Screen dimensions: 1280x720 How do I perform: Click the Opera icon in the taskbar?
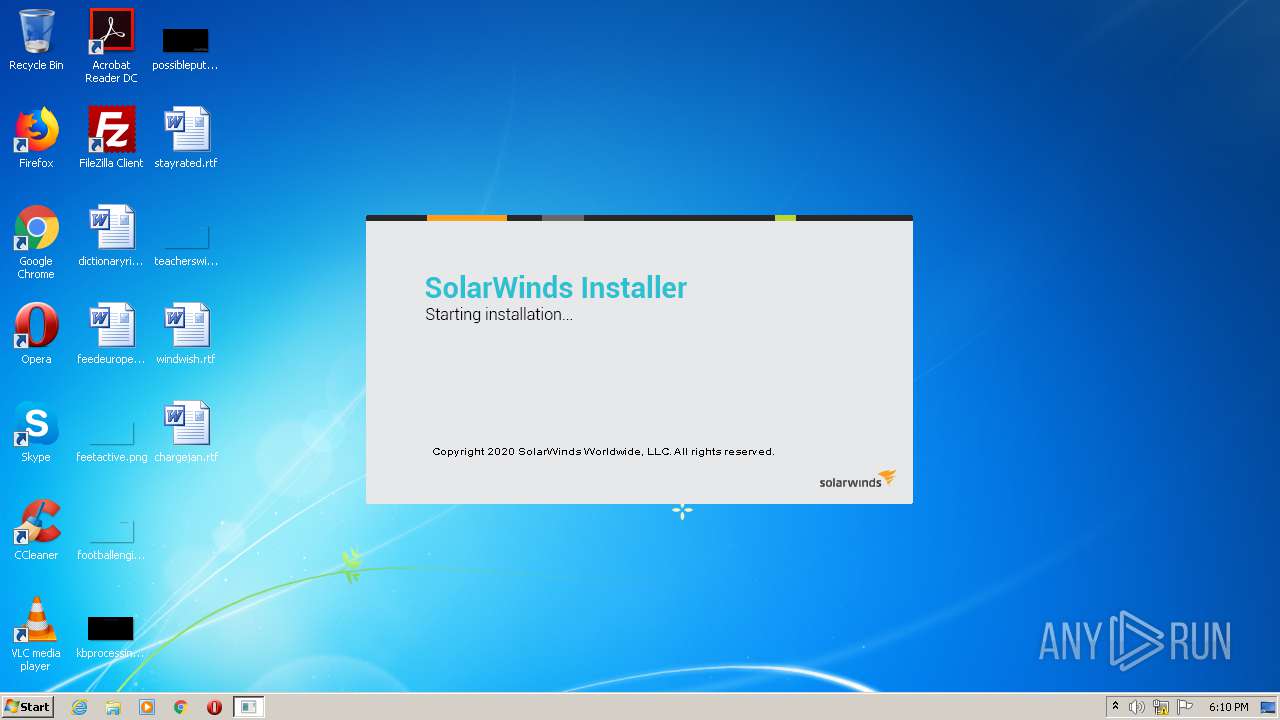pos(214,707)
